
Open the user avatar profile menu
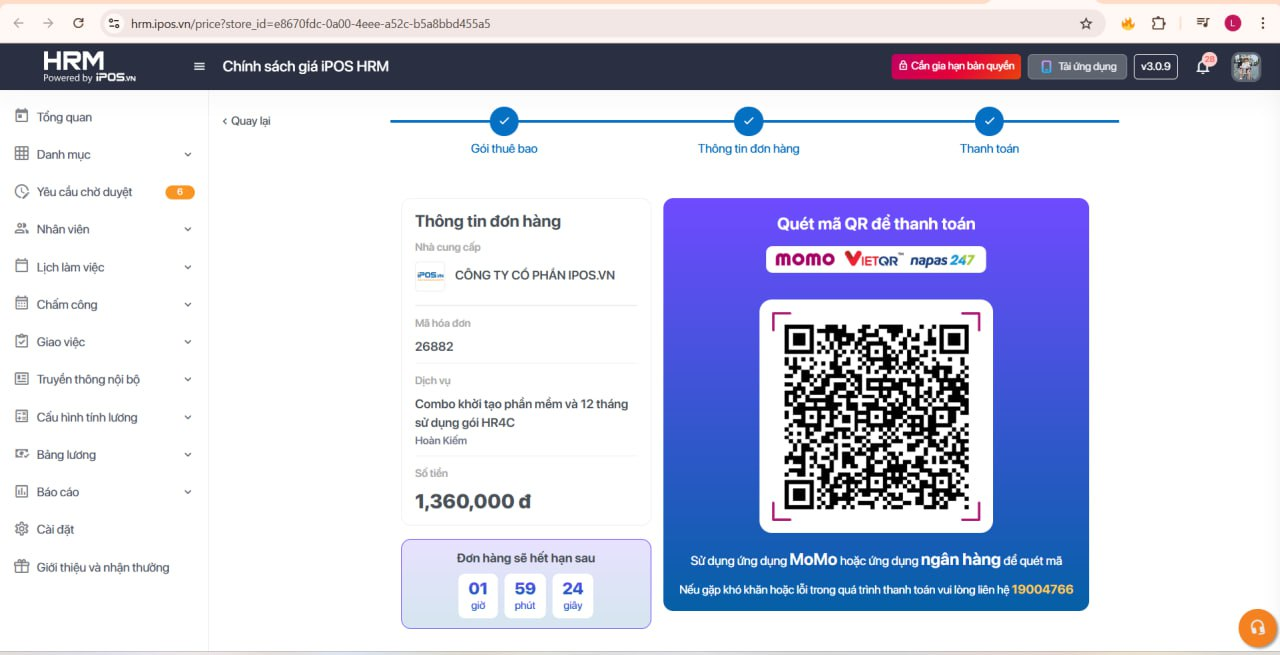coord(1245,67)
